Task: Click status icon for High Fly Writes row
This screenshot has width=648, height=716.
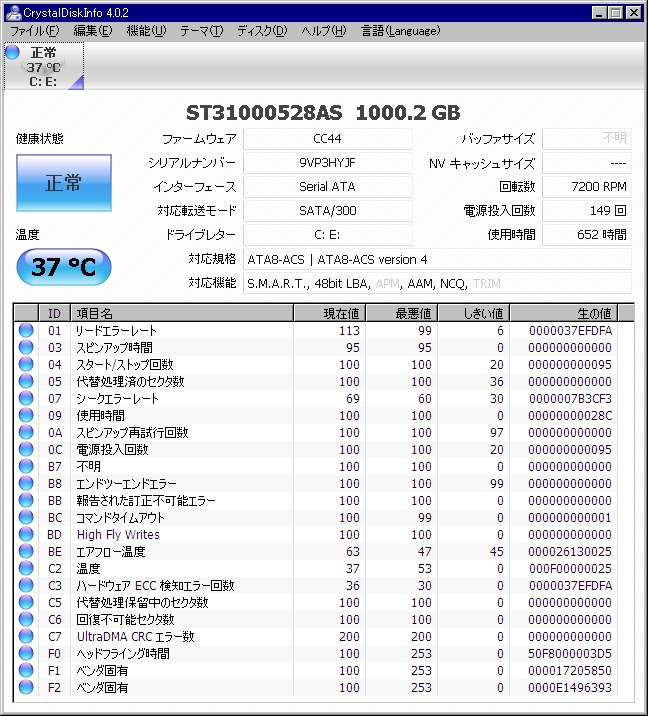Action: 26,535
